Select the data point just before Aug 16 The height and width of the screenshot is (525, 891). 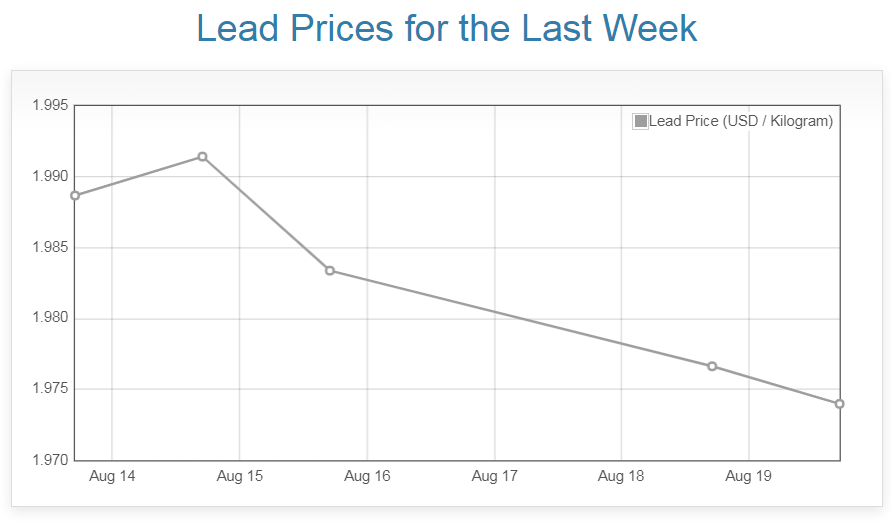[x=330, y=271]
